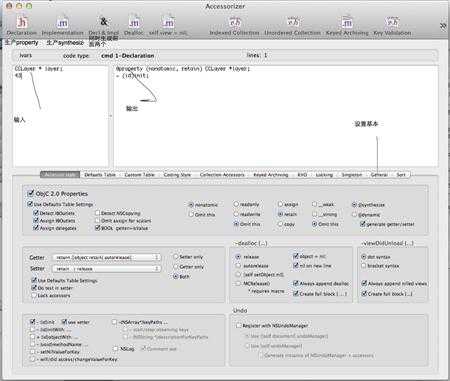Open the Coding Style tab
This screenshot has height=381, width=450.
(177, 175)
